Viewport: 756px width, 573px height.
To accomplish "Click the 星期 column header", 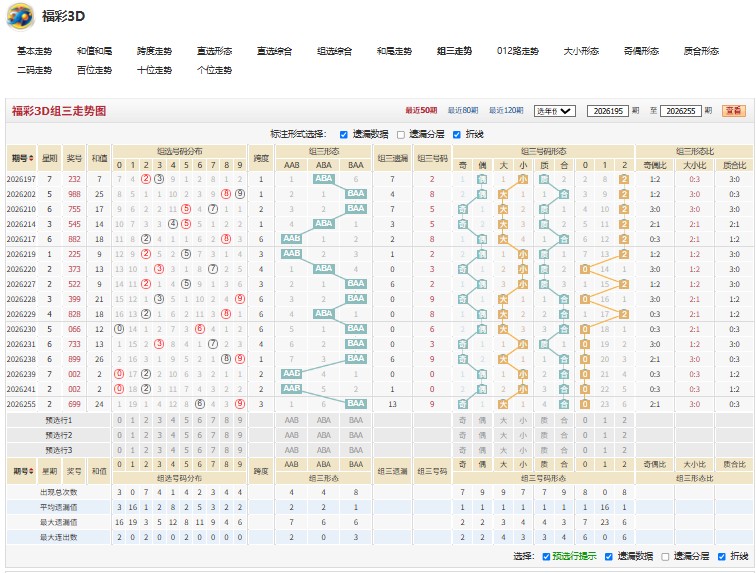I will (x=49, y=158).
